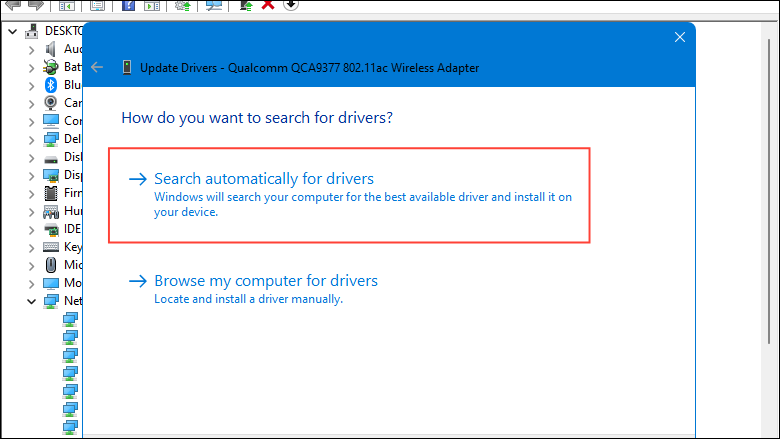Click the blue Help question mark icon
The image size is (780, 439).
128,6
